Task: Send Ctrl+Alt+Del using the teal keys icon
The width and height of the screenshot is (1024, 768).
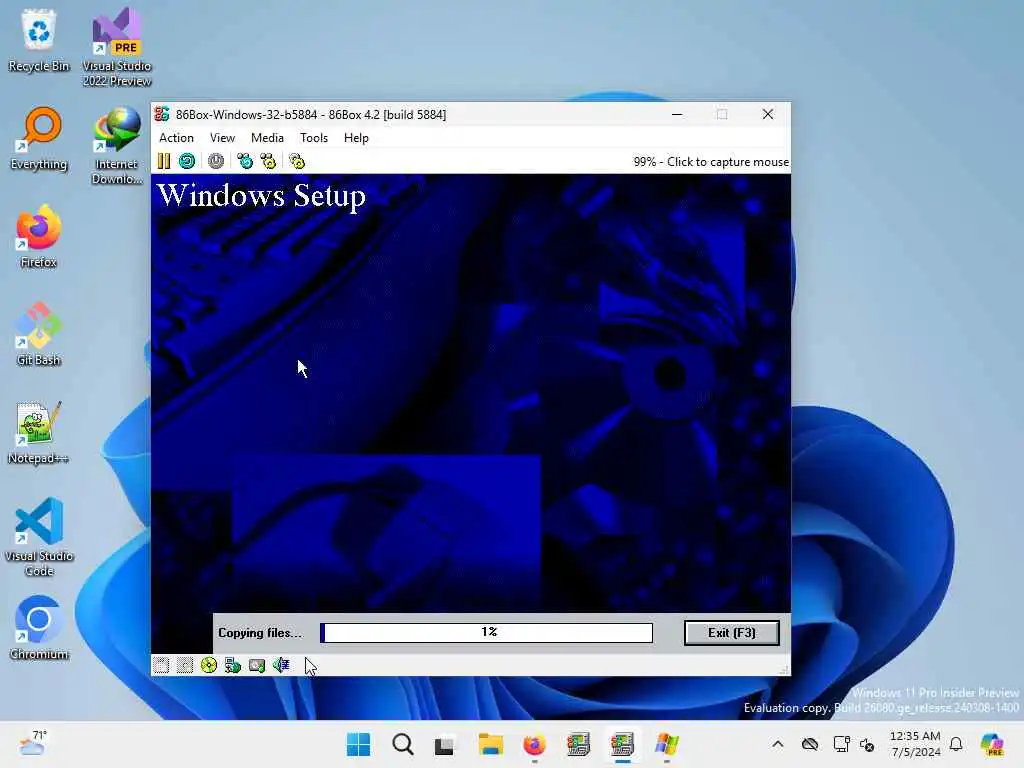Action: coord(245,161)
